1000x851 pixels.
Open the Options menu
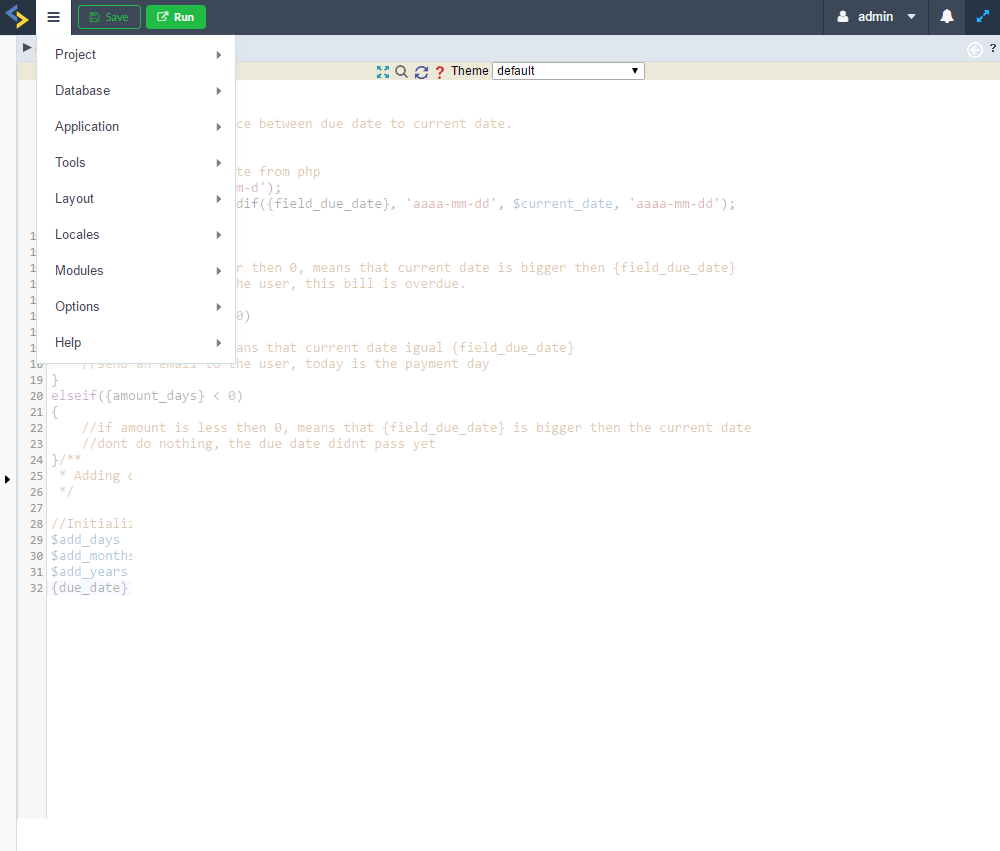(x=136, y=307)
